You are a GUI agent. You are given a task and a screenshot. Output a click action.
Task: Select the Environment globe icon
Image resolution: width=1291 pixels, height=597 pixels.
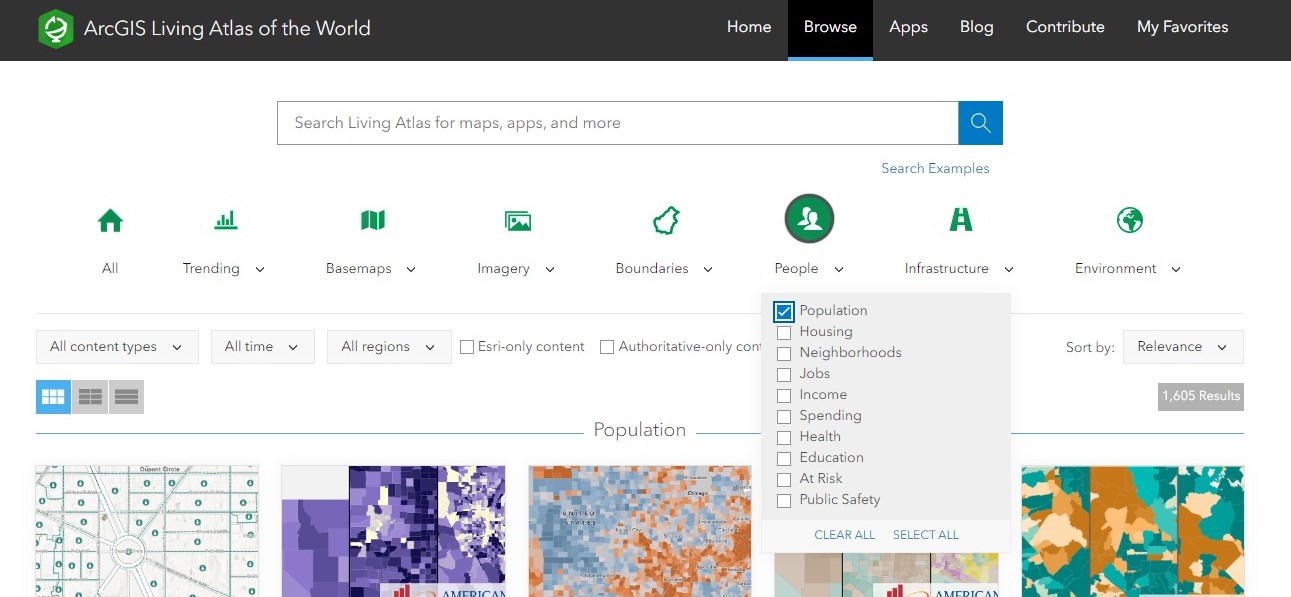(x=1130, y=220)
